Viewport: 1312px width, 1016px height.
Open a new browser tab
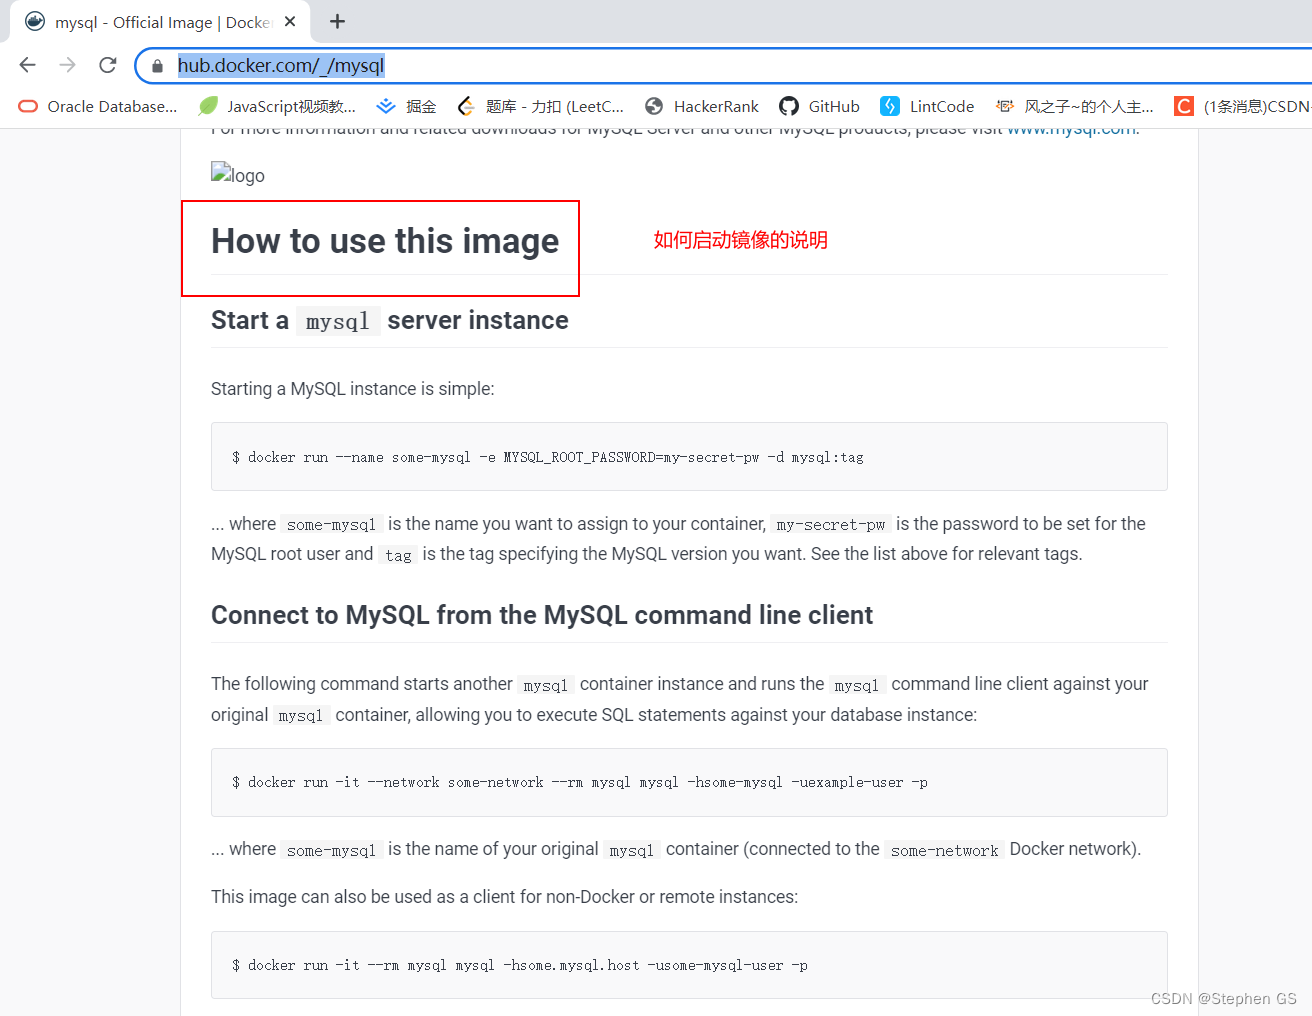pos(338,21)
